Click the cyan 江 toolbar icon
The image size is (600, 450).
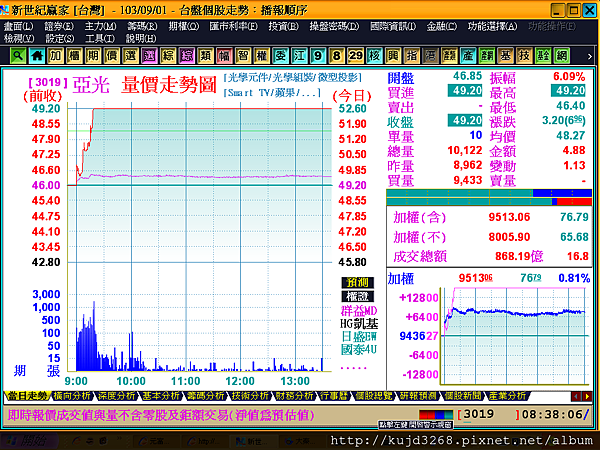[299, 56]
